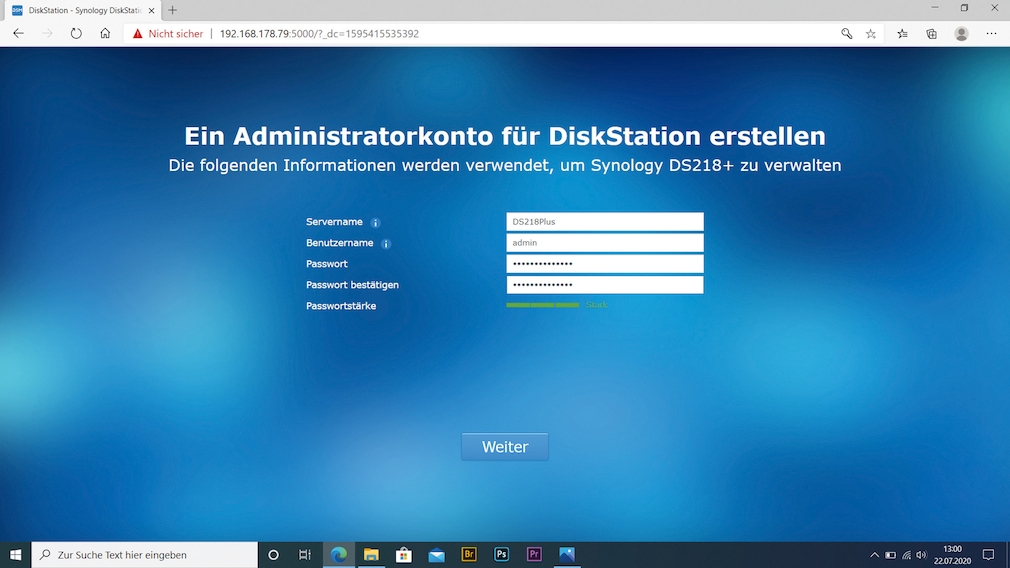
Task: Click the Weiter button
Action: (x=504, y=447)
